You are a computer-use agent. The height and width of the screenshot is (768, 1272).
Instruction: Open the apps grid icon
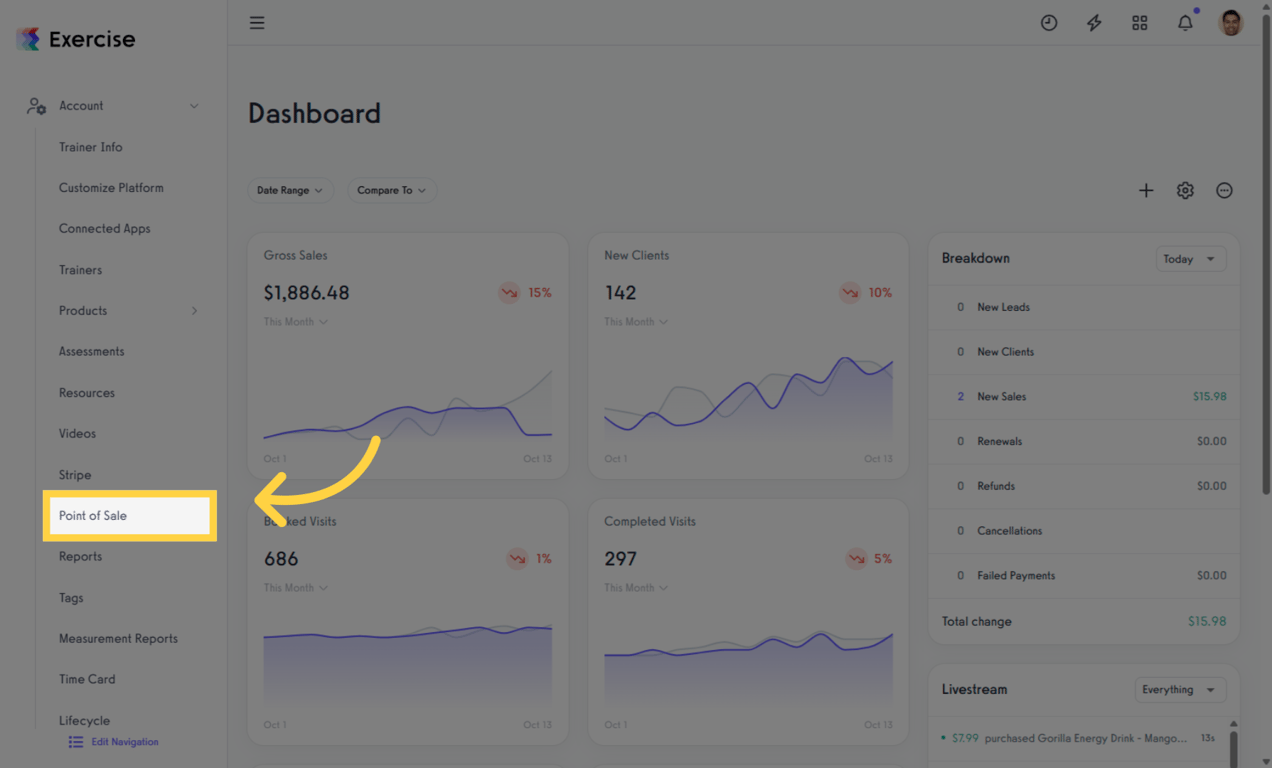coord(1139,23)
